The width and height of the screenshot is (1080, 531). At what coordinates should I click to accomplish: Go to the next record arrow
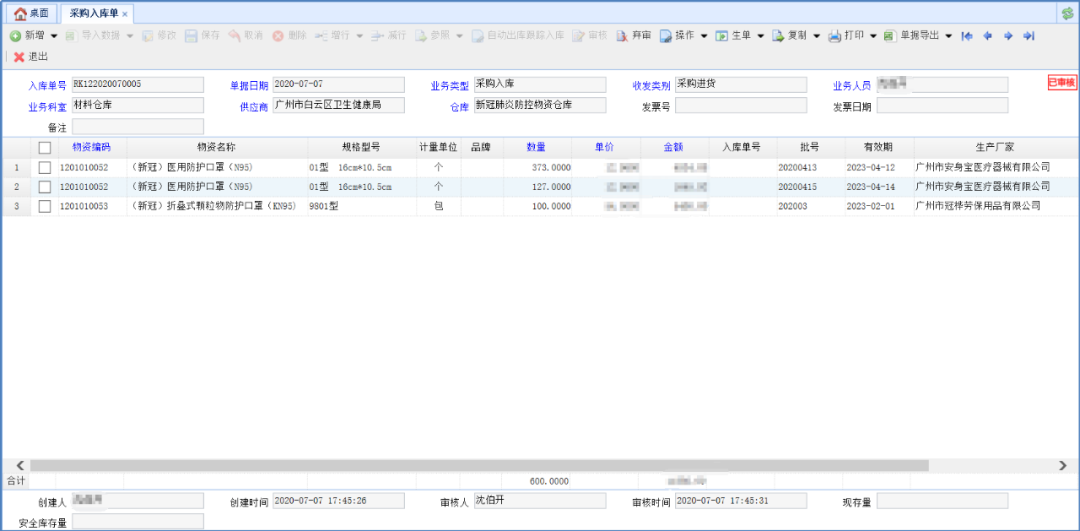pyautogui.click(x=1008, y=36)
